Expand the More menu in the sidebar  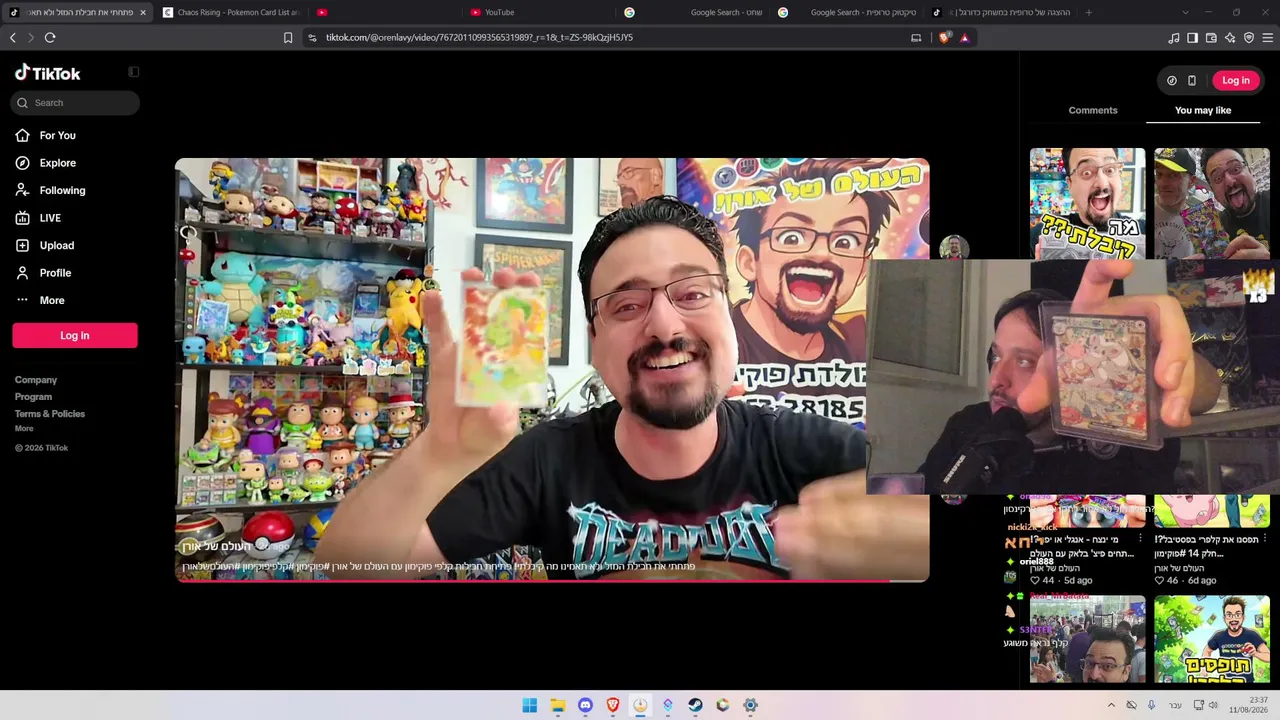point(52,300)
